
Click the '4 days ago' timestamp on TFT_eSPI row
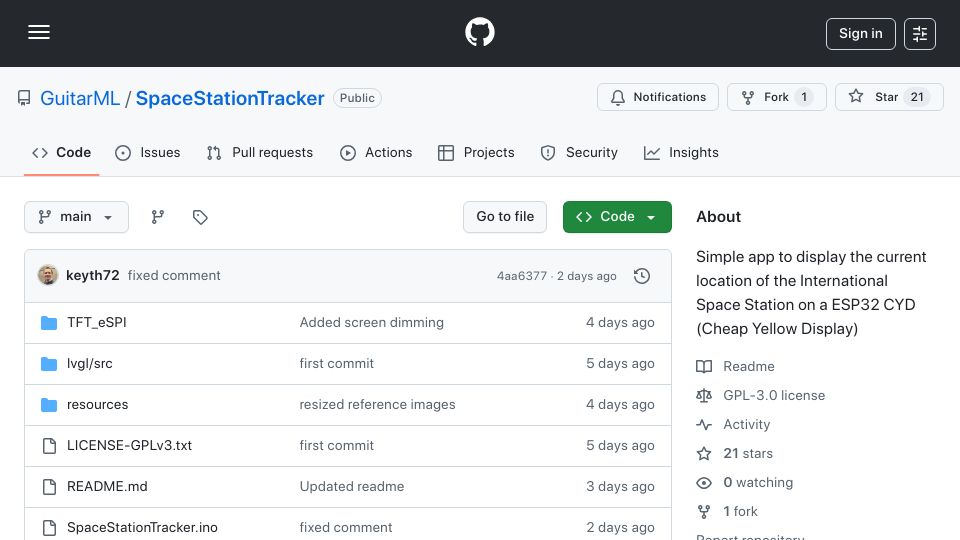[x=620, y=323]
